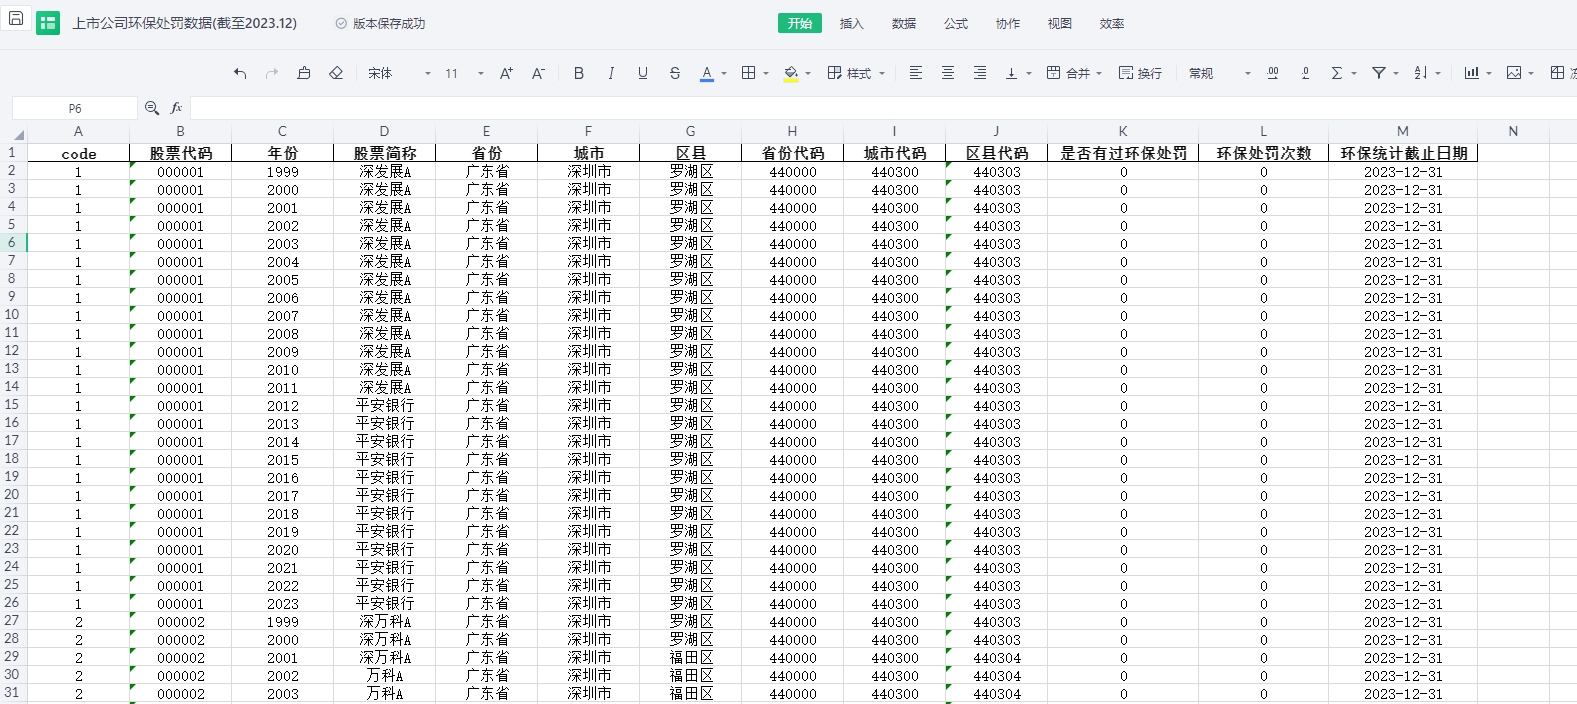The image size is (1577, 704).
Task: Switch to the 插入 tab
Action: (851, 23)
